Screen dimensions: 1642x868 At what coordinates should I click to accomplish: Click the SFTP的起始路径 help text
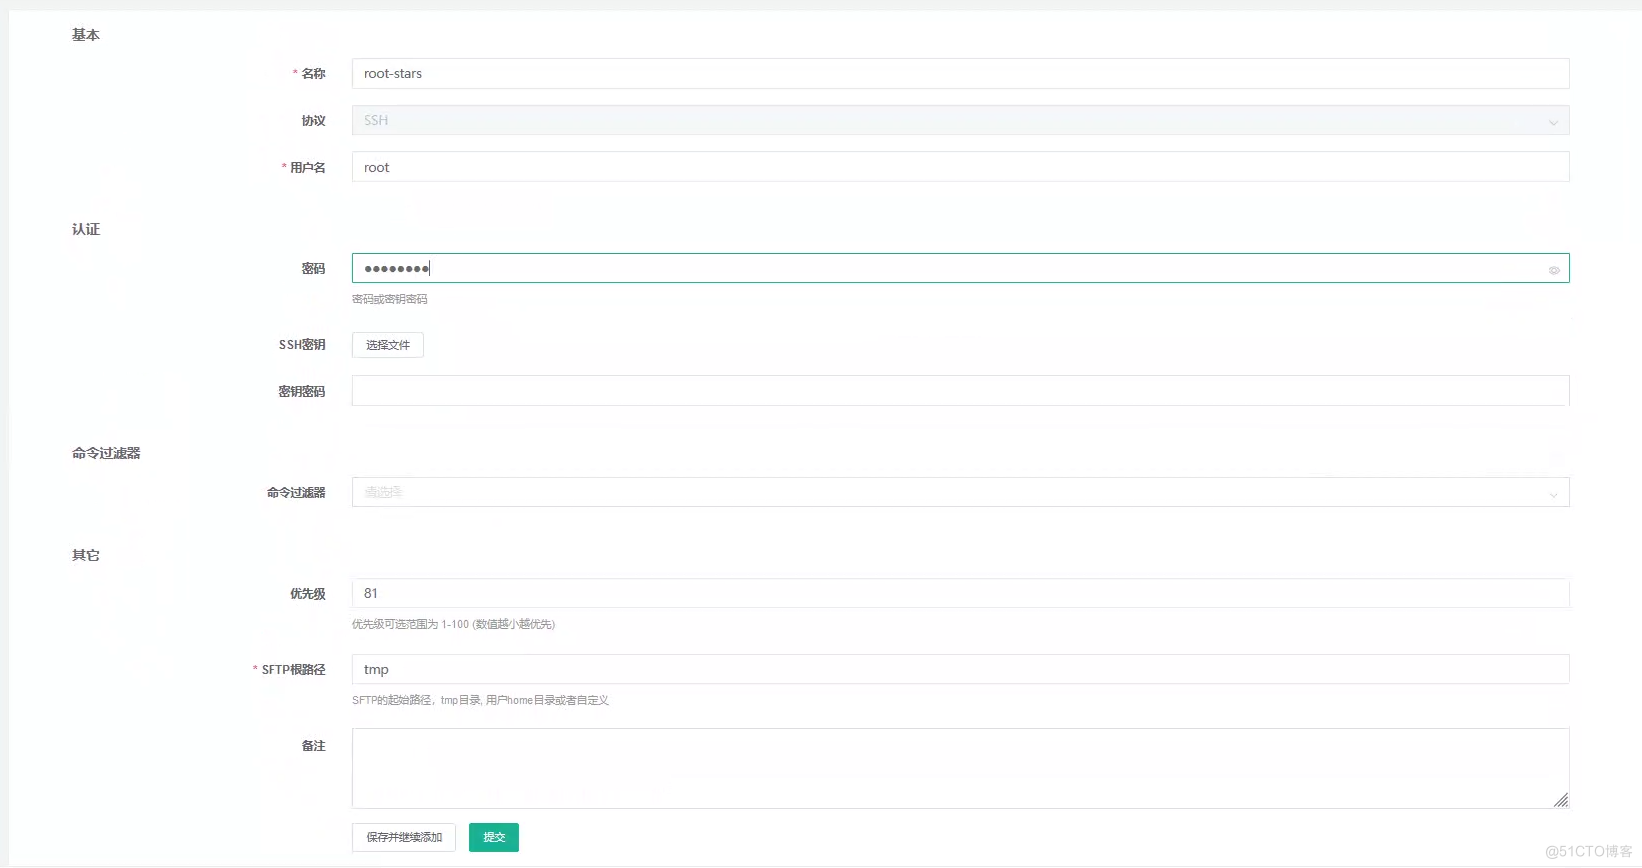coord(480,700)
